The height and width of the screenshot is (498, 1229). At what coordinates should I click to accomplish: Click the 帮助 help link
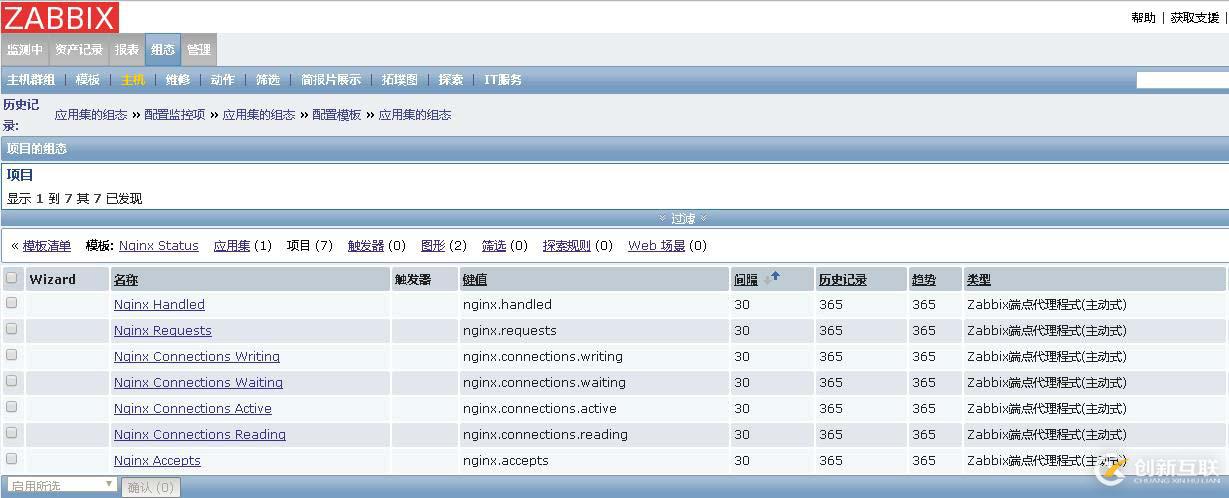(x=1143, y=18)
